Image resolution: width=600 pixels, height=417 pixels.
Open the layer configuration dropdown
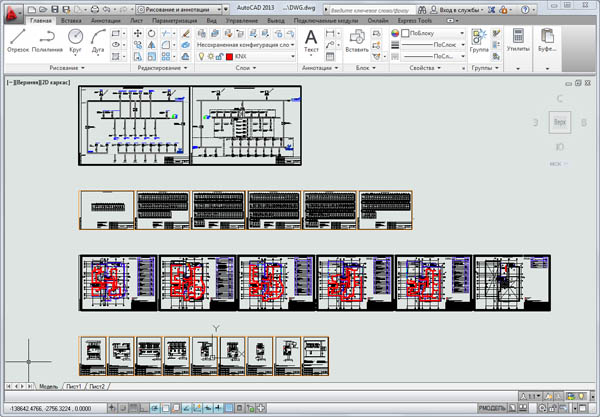[246, 44]
